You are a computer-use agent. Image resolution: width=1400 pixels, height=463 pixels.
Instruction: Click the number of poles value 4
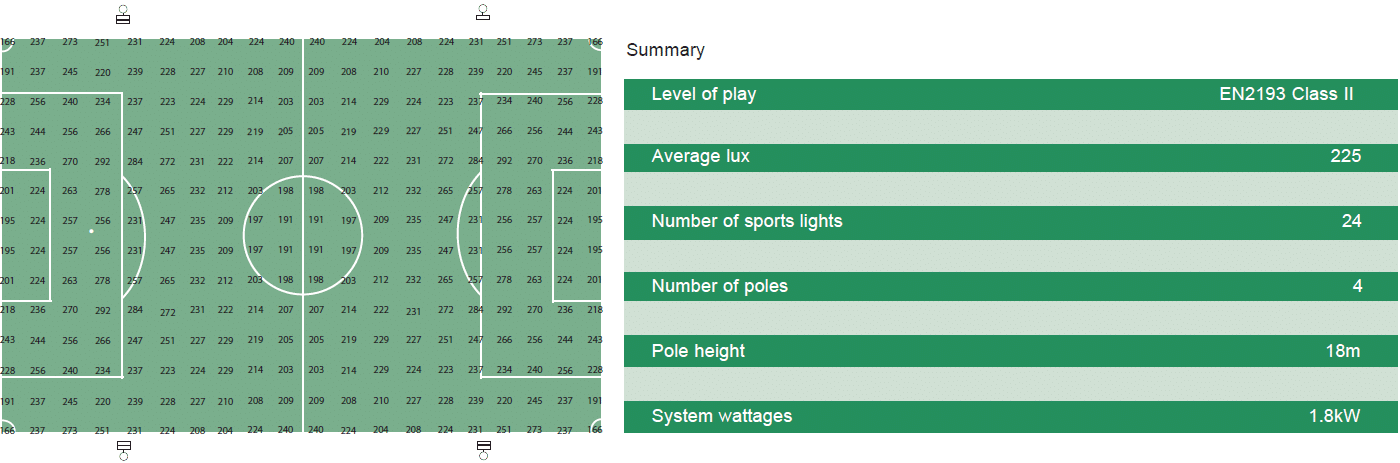tap(1357, 287)
